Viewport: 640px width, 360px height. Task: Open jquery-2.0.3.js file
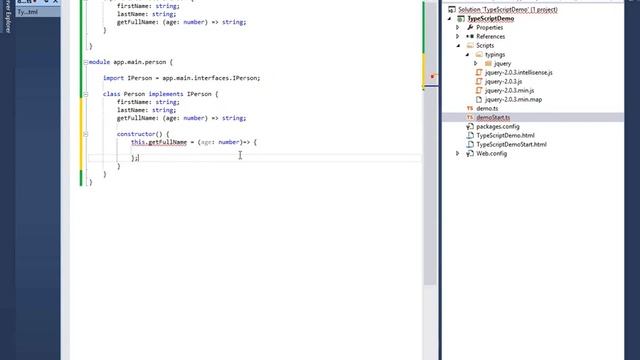coord(504,82)
